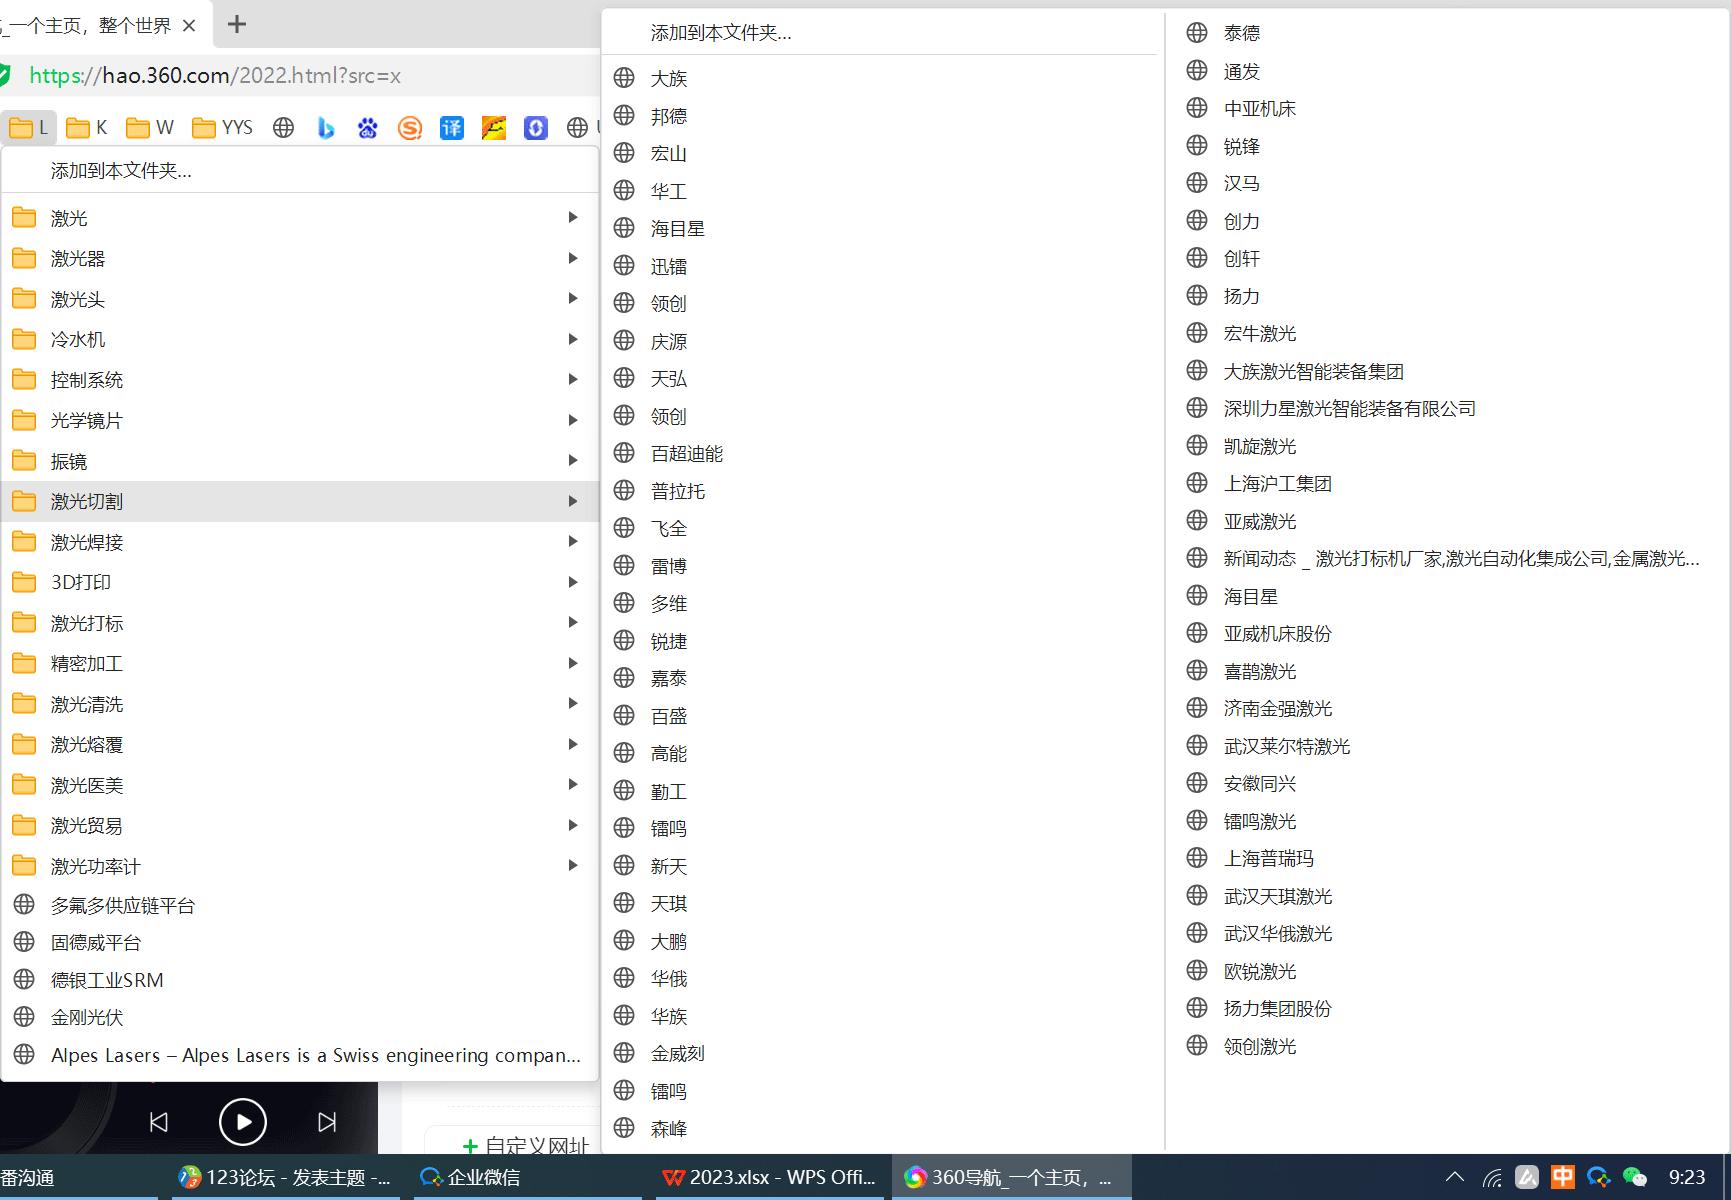Open the Bing bookmark icon
Image resolution: width=1731 pixels, height=1200 pixels.
click(326, 128)
